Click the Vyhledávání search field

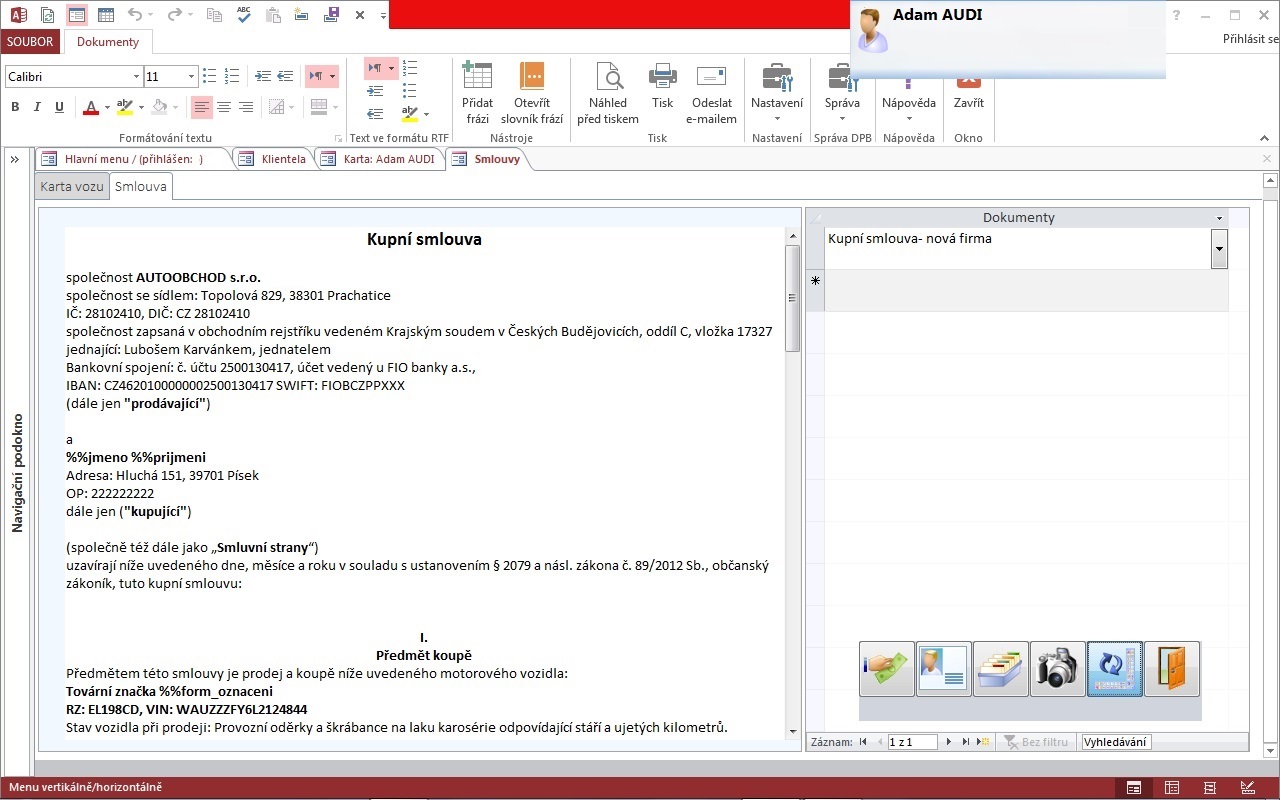pos(1116,742)
